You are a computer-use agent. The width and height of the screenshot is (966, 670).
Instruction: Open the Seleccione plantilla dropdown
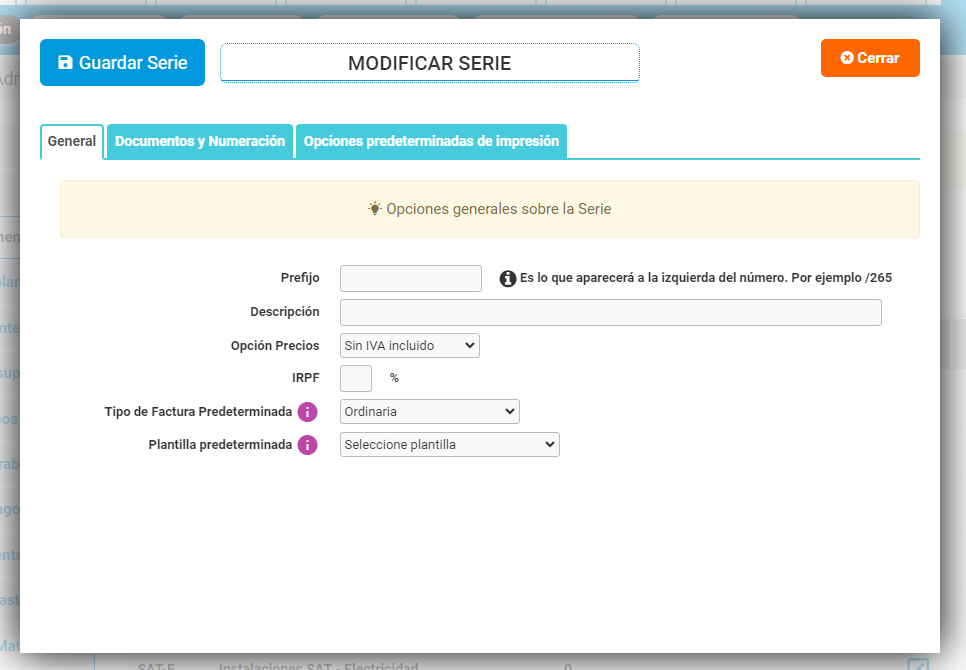(x=449, y=444)
